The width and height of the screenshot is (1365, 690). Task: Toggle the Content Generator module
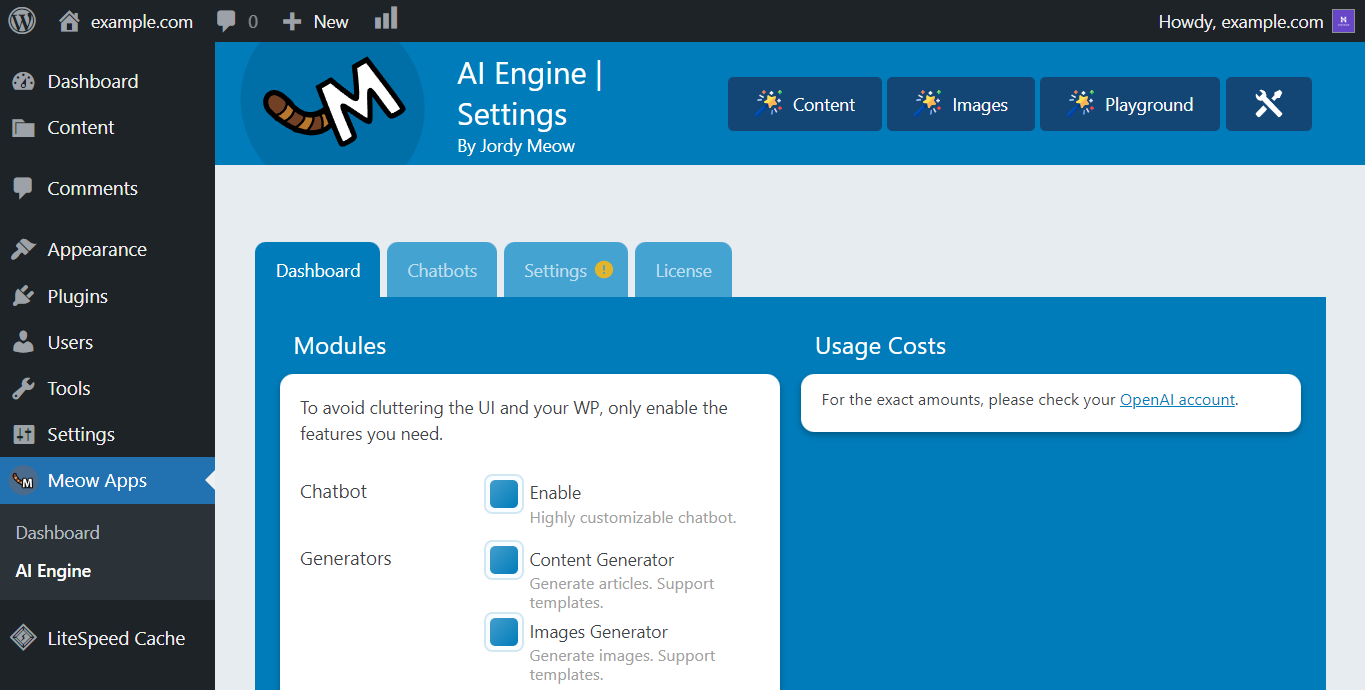503,560
